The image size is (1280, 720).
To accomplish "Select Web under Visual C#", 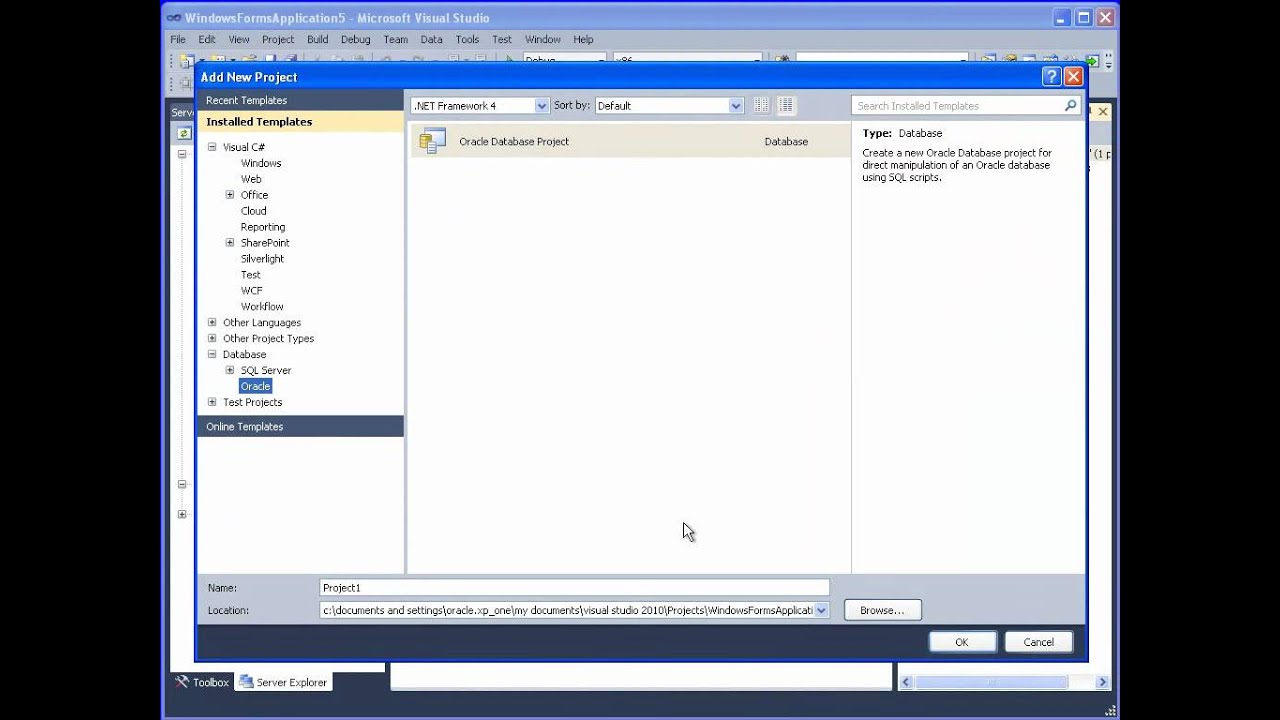I will (251, 179).
